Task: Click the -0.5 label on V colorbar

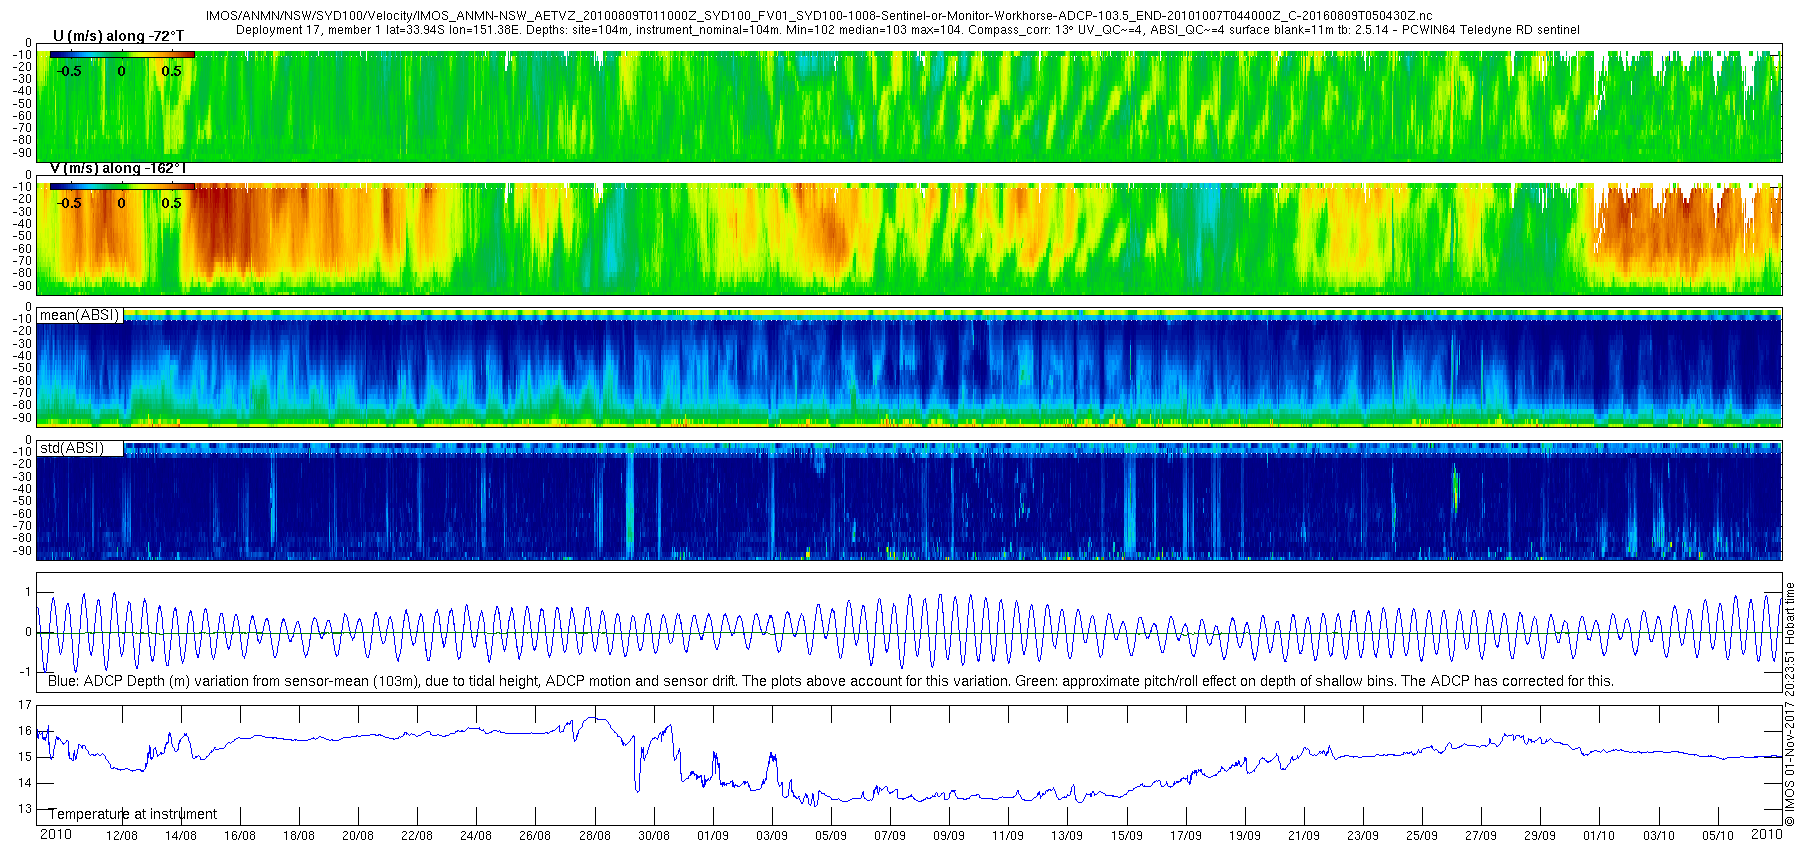Action: click(x=69, y=203)
